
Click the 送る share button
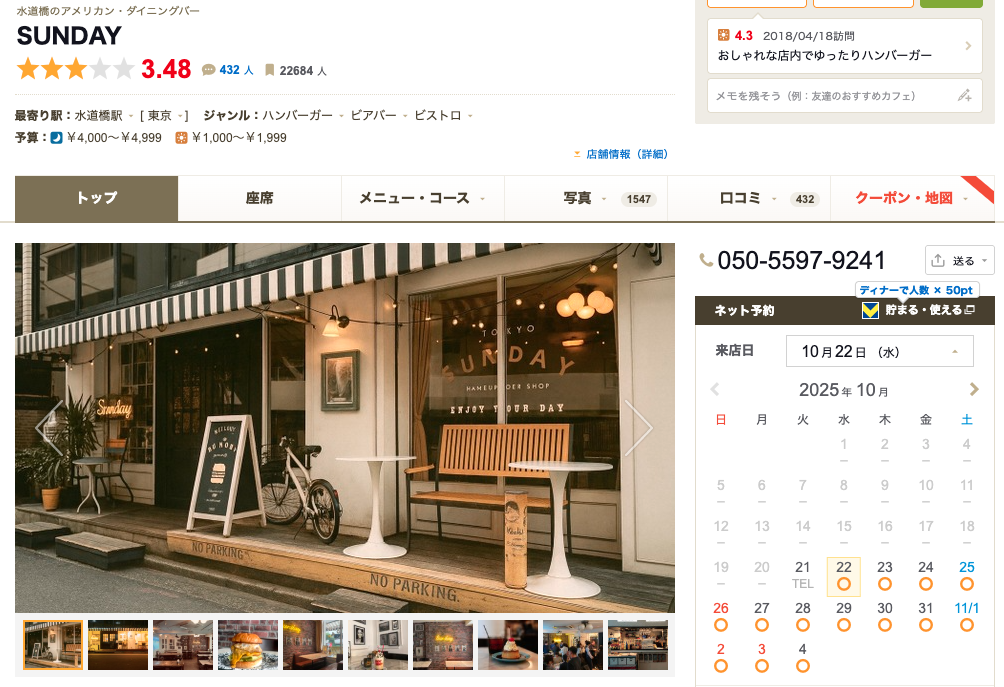tap(959, 260)
